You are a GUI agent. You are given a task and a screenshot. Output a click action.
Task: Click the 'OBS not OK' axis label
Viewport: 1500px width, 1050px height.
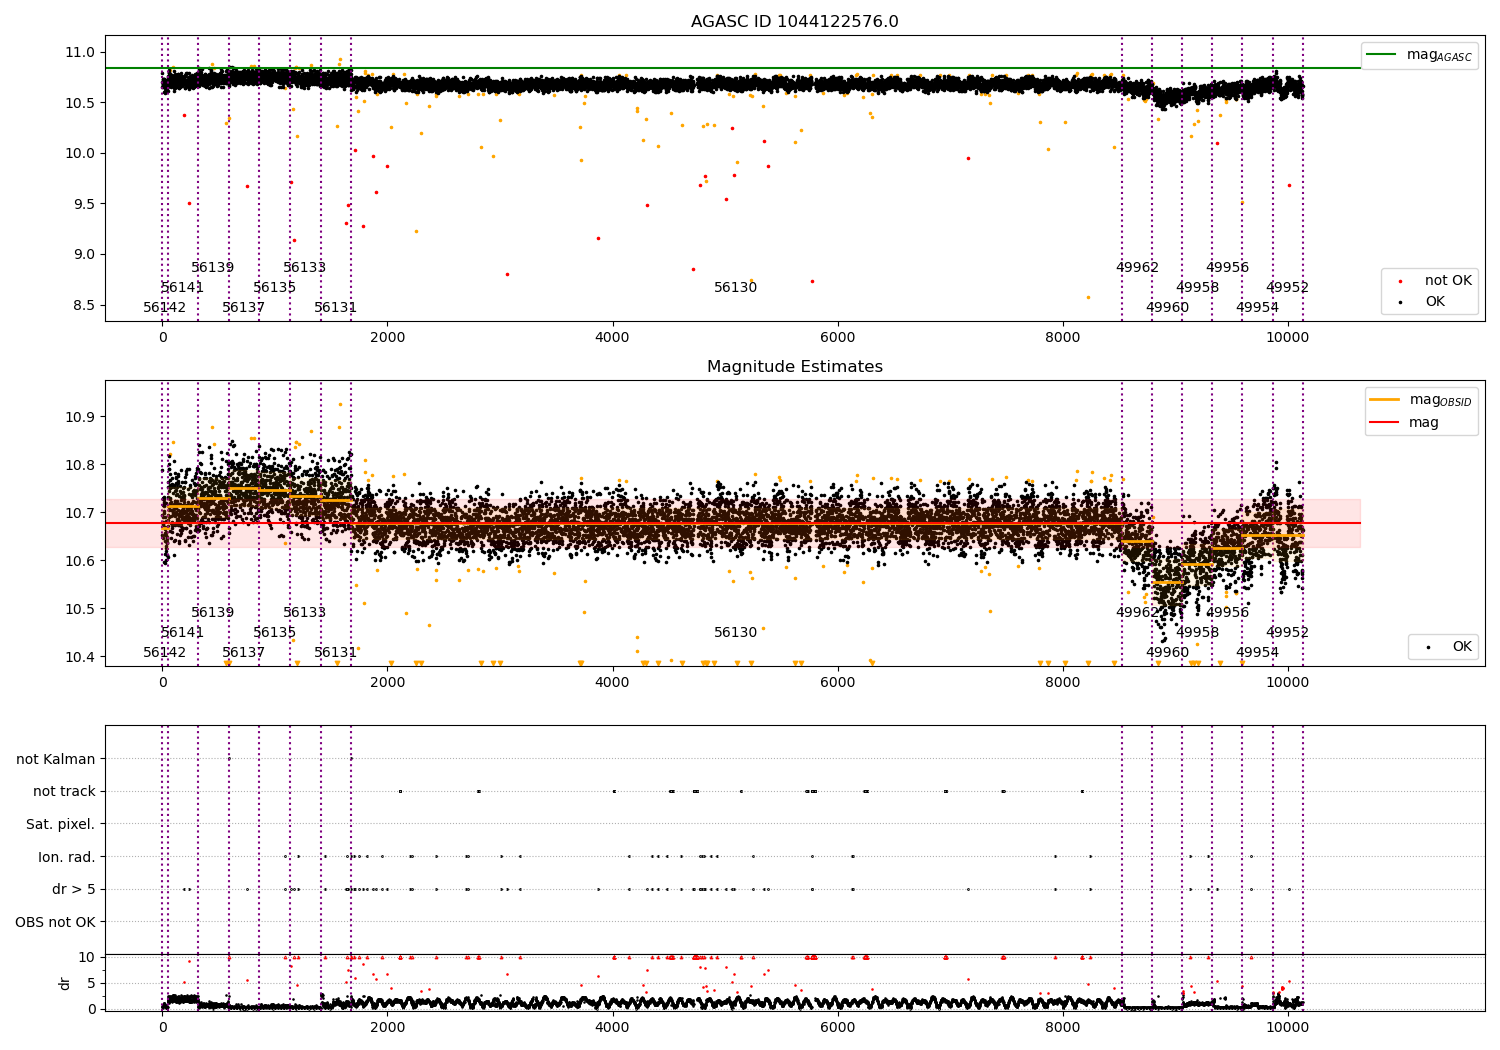pos(56,922)
